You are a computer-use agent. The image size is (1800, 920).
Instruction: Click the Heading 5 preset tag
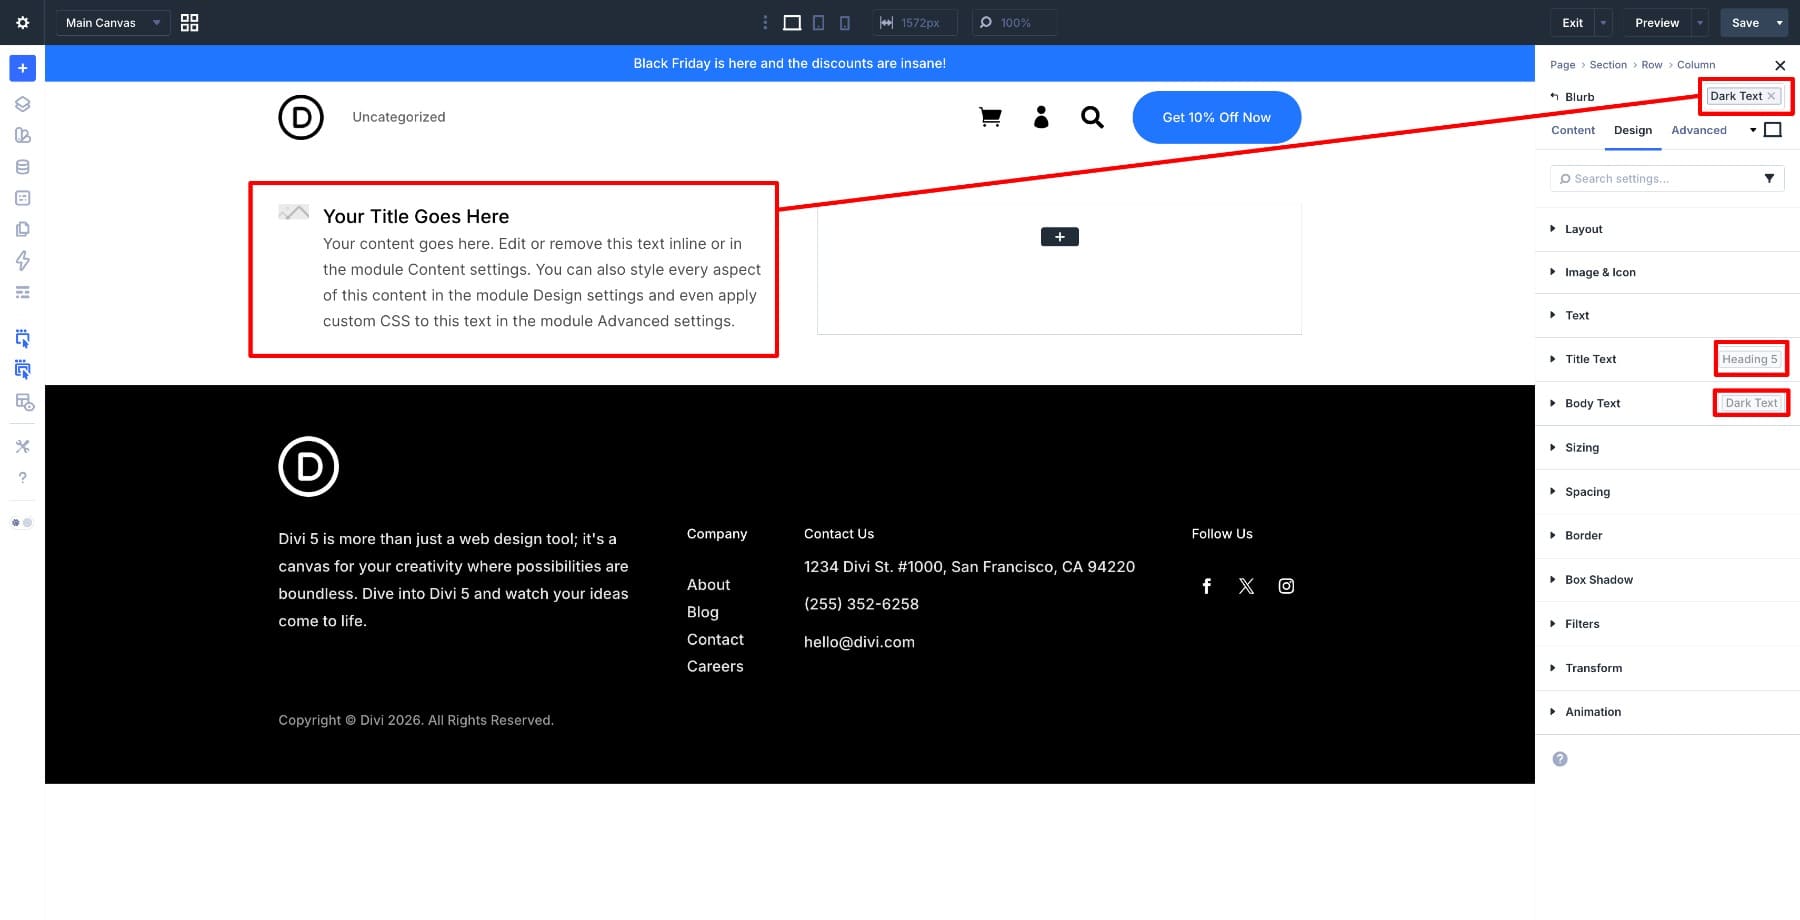point(1750,359)
